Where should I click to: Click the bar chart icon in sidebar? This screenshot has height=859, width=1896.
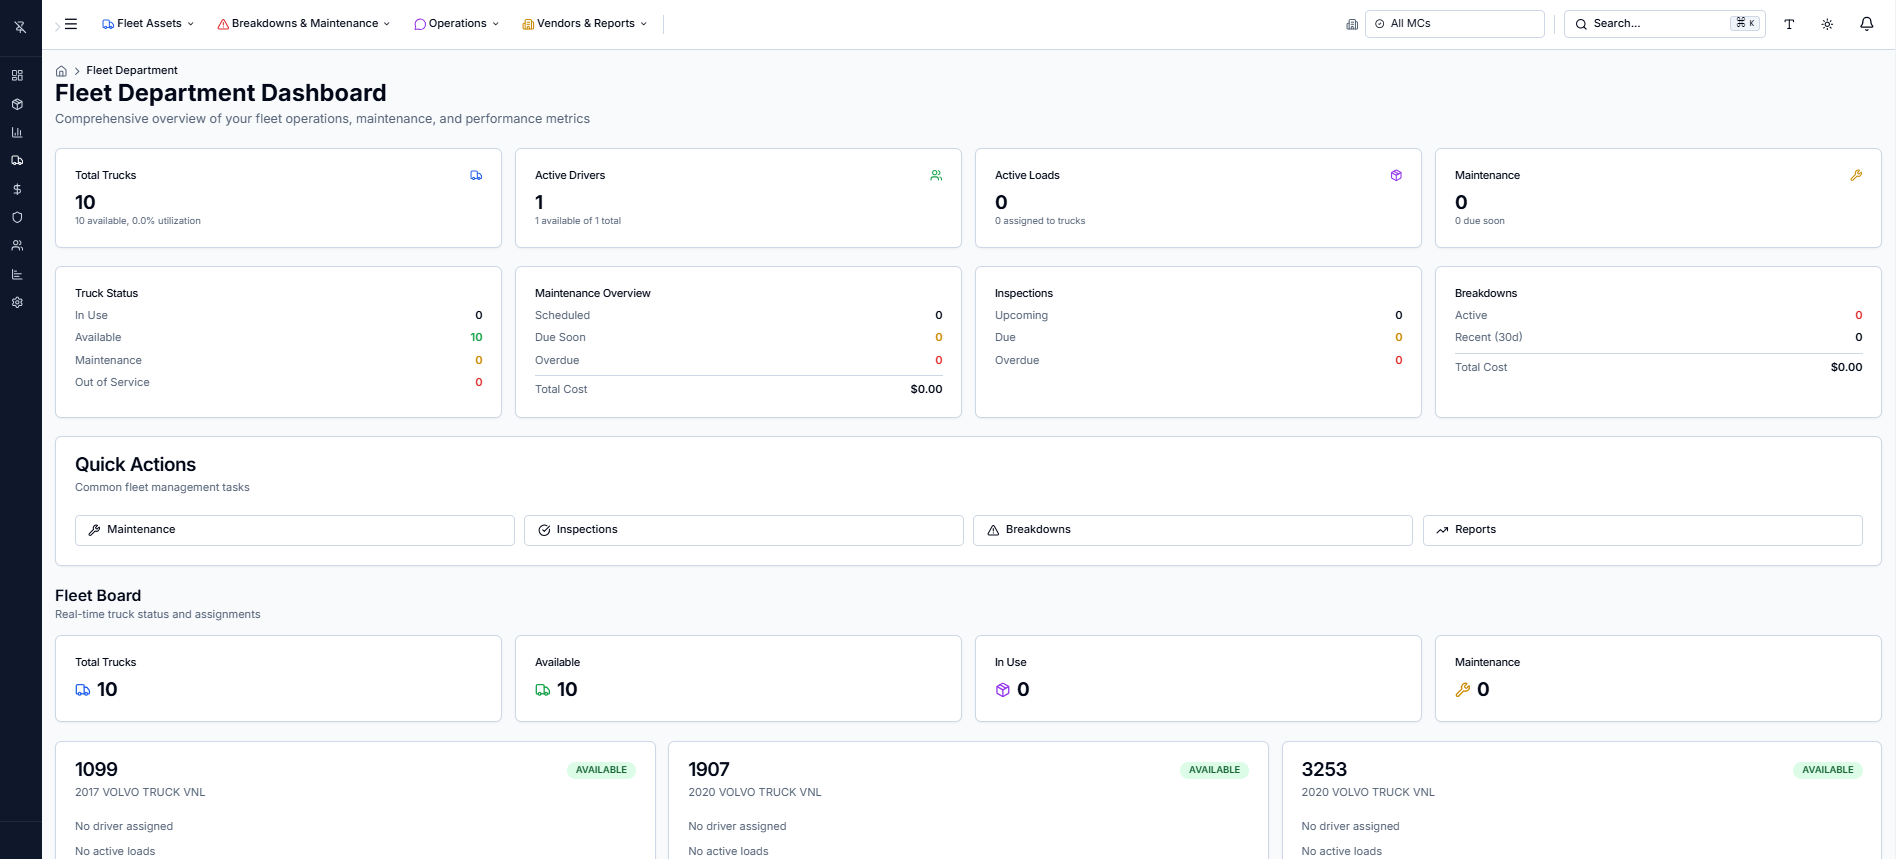tap(17, 132)
